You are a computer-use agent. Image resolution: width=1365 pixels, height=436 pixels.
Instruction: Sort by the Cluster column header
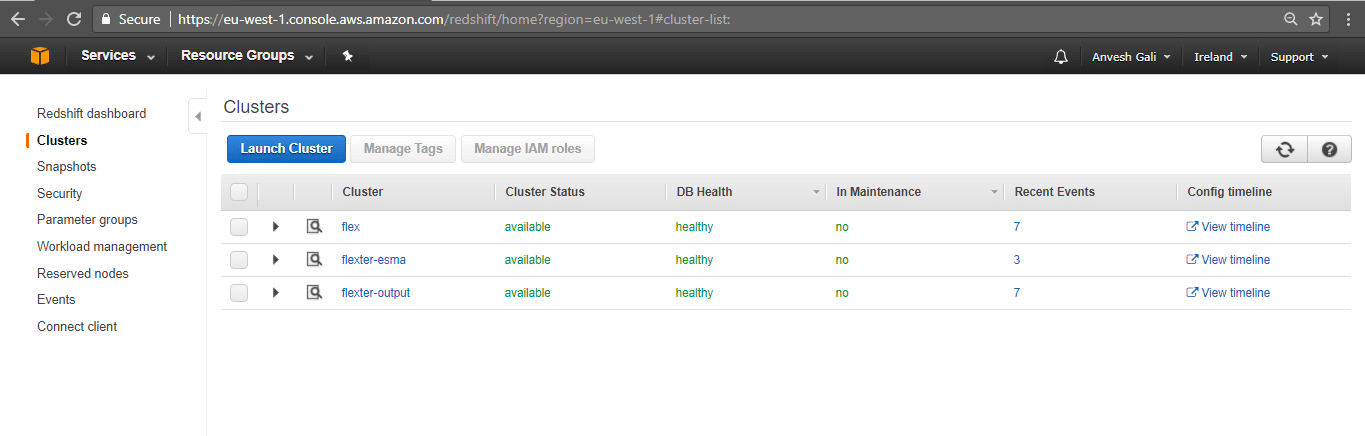(x=363, y=192)
